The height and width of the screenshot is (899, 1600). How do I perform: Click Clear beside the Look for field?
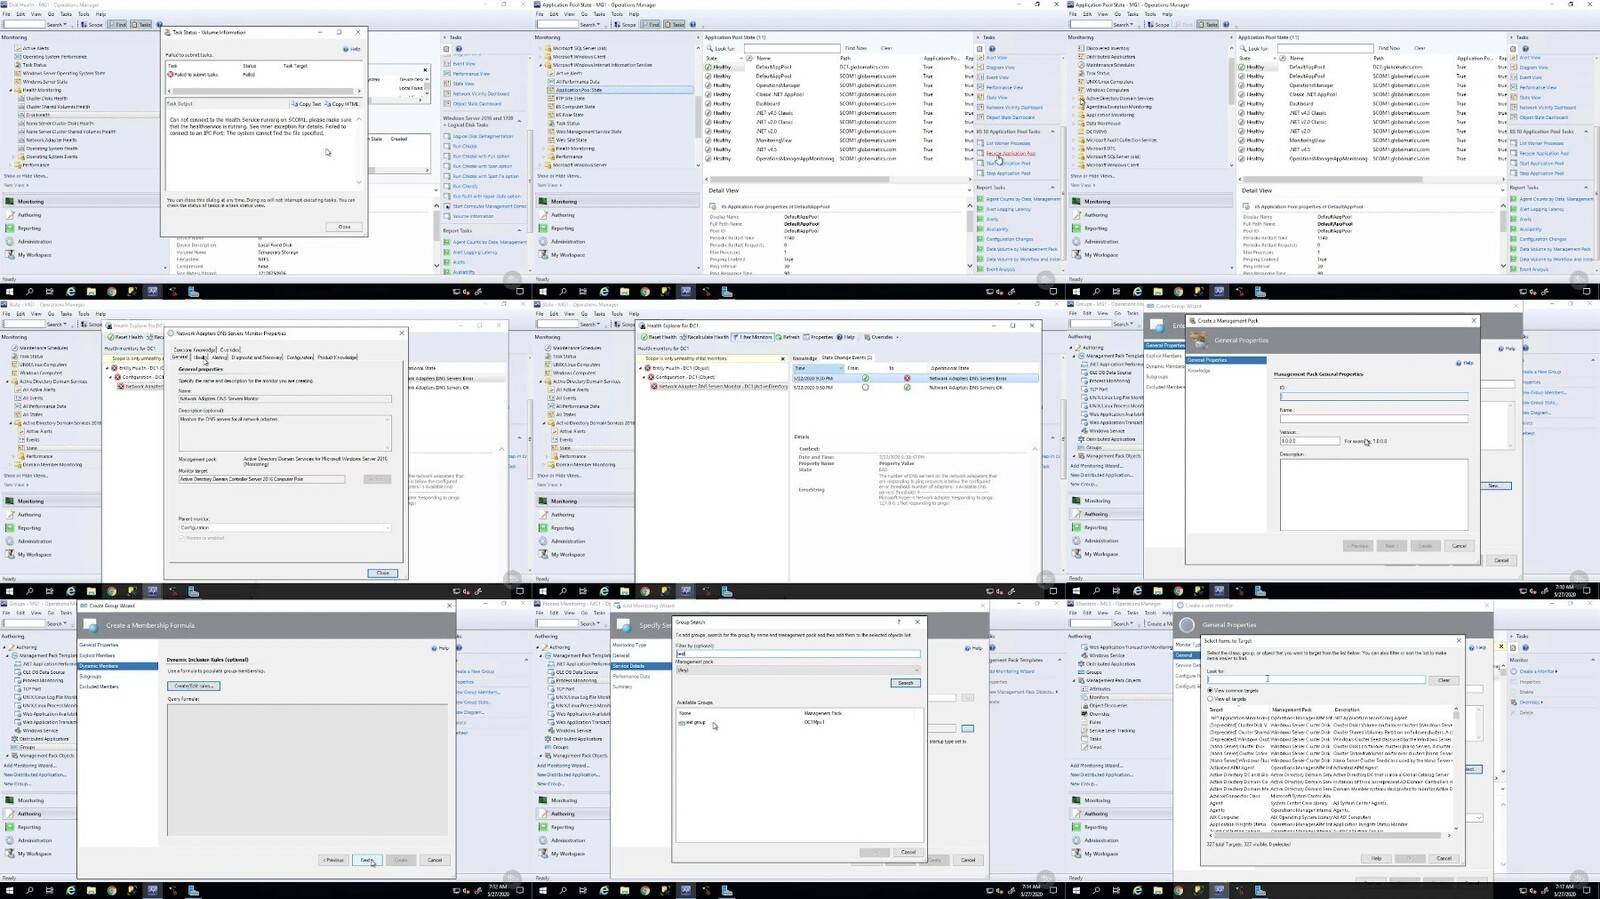1444,680
